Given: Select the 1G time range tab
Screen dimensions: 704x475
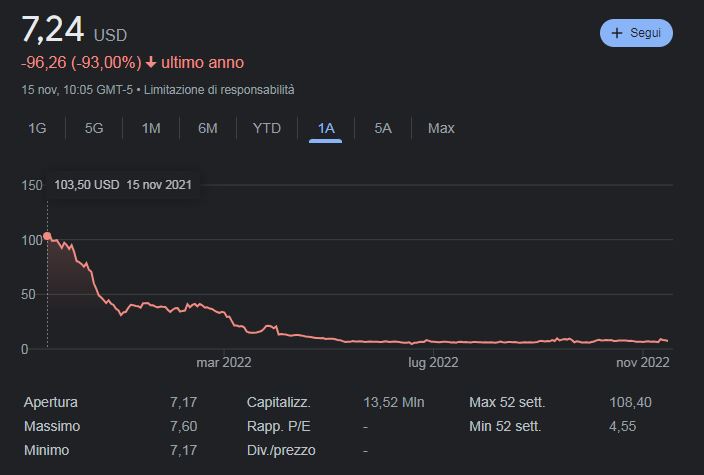Looking at the screenshot, I should (37, 128).
